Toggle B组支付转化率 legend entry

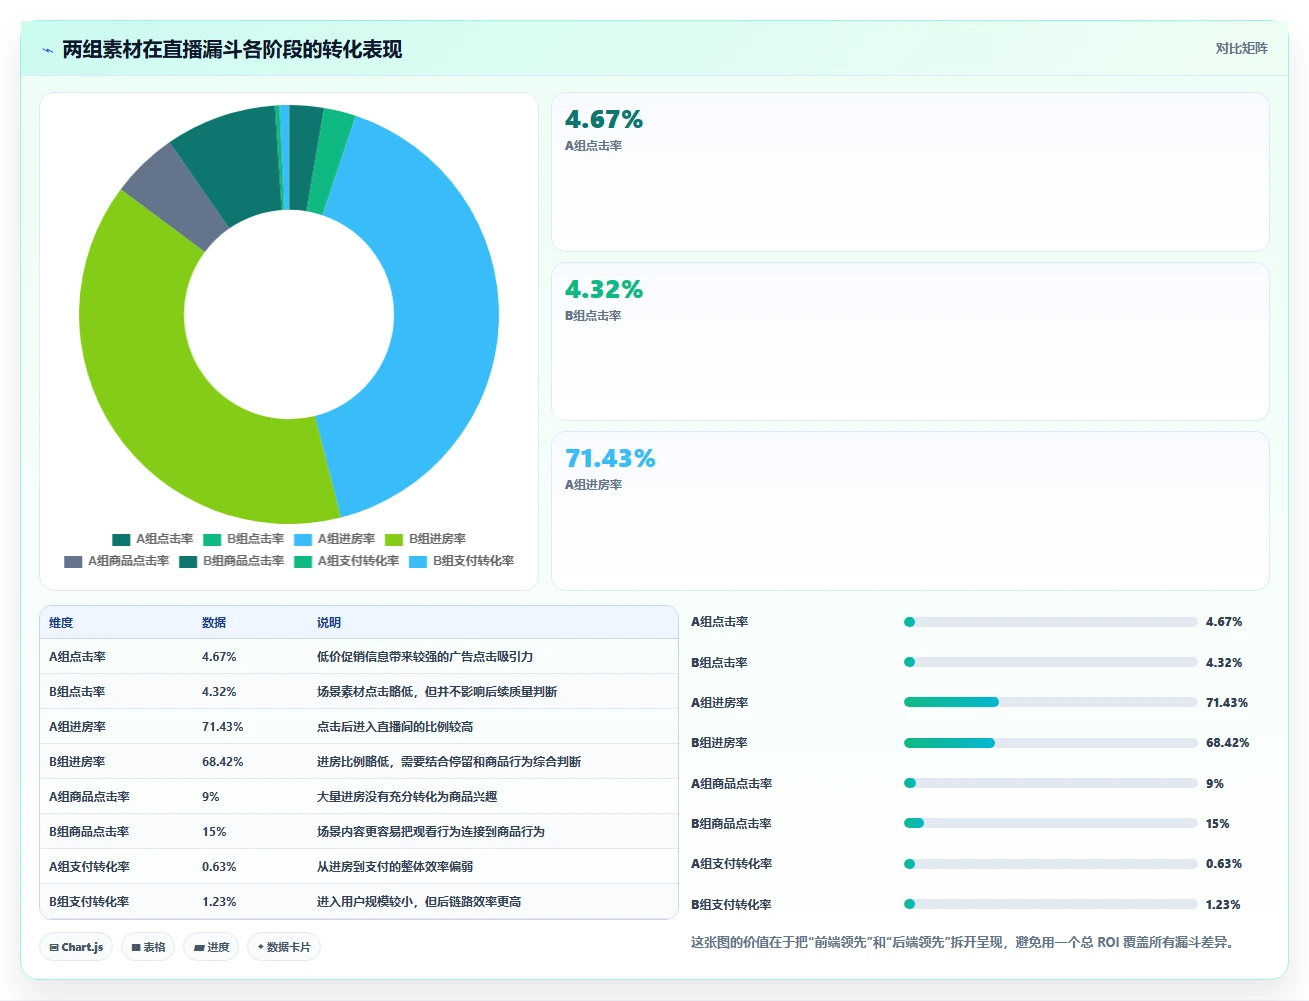pyautogui.click(x=462, y=561)
